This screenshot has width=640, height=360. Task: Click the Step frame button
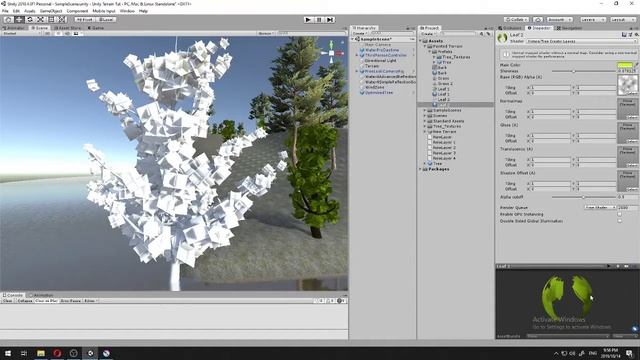[330, 20]
